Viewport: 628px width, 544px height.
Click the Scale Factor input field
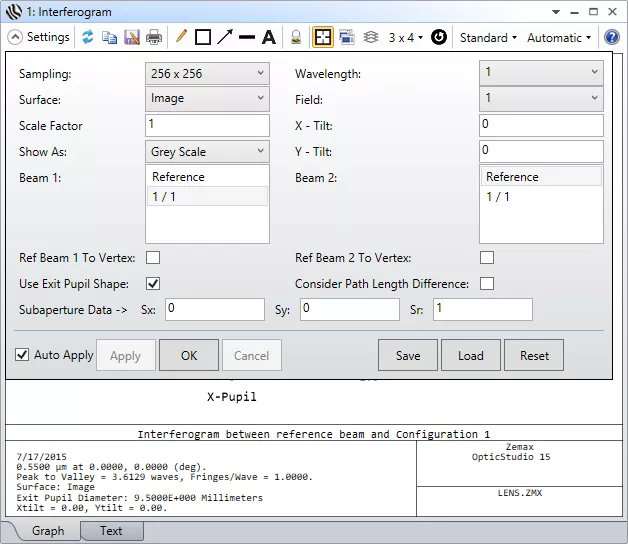207,125
